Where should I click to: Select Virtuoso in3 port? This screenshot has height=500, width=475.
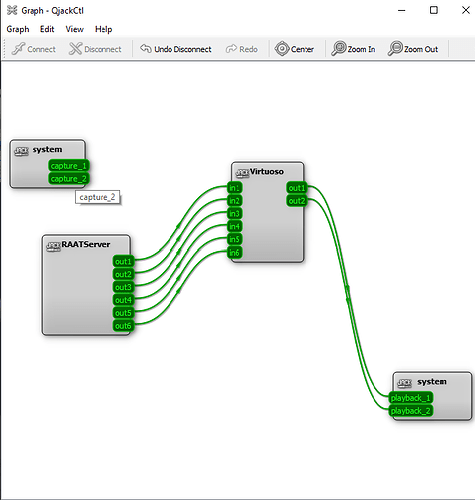click(x=234, y=213)
